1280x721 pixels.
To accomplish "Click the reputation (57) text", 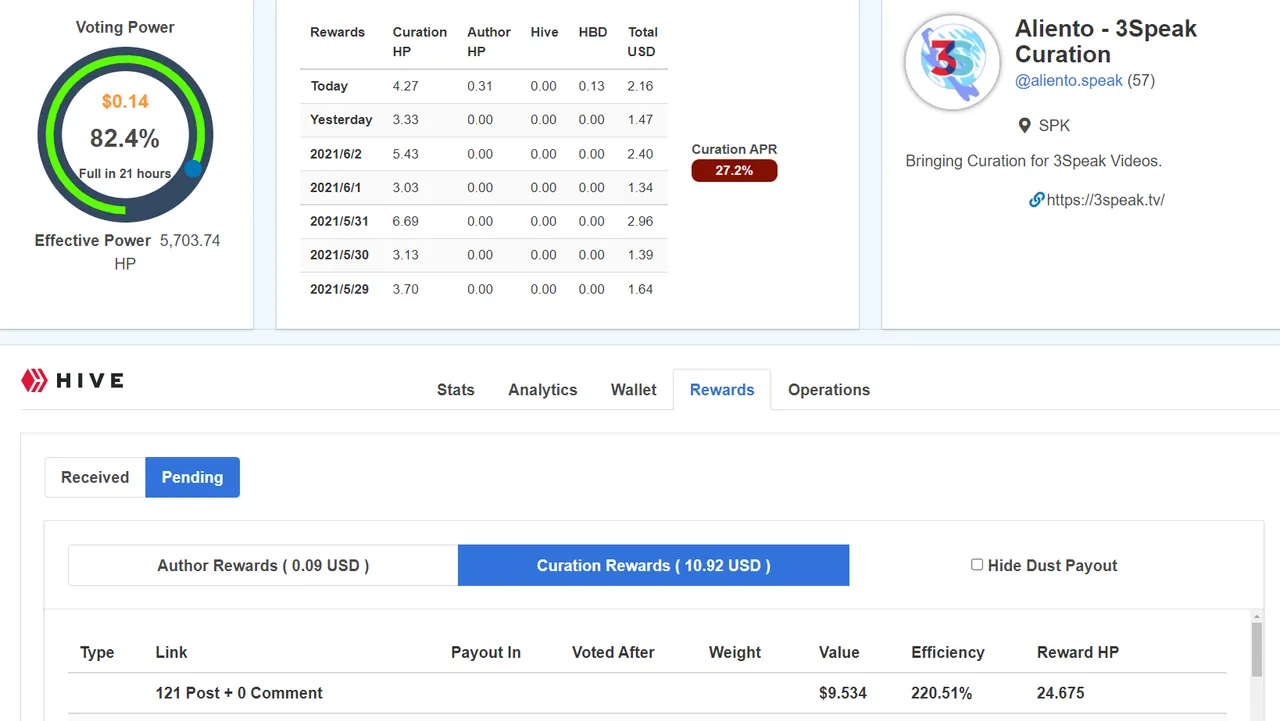I will coord(1141,80).
